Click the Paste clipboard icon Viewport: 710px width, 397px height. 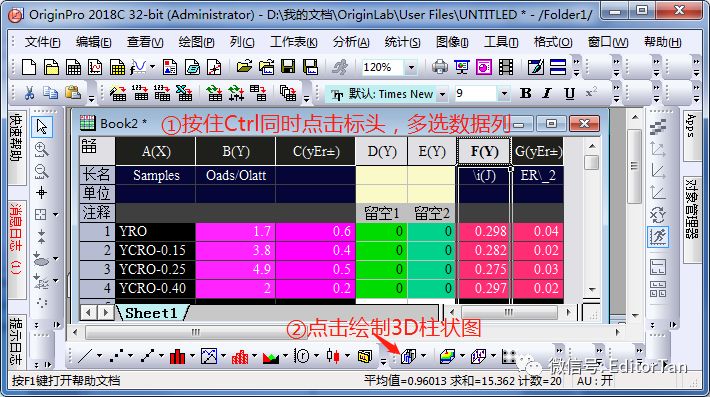click(73, 93)
